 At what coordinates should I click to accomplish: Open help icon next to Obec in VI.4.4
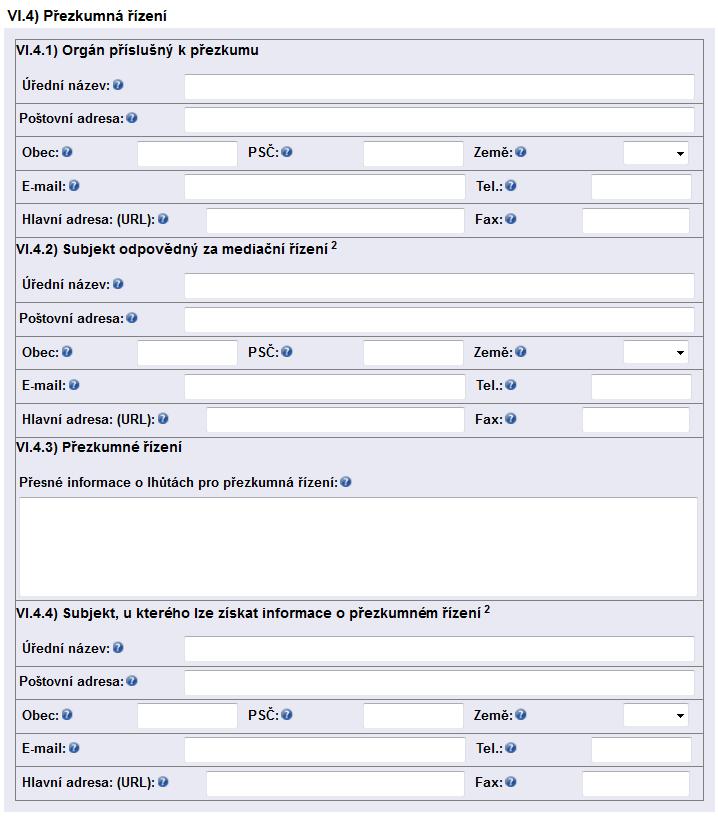point(67,715)
